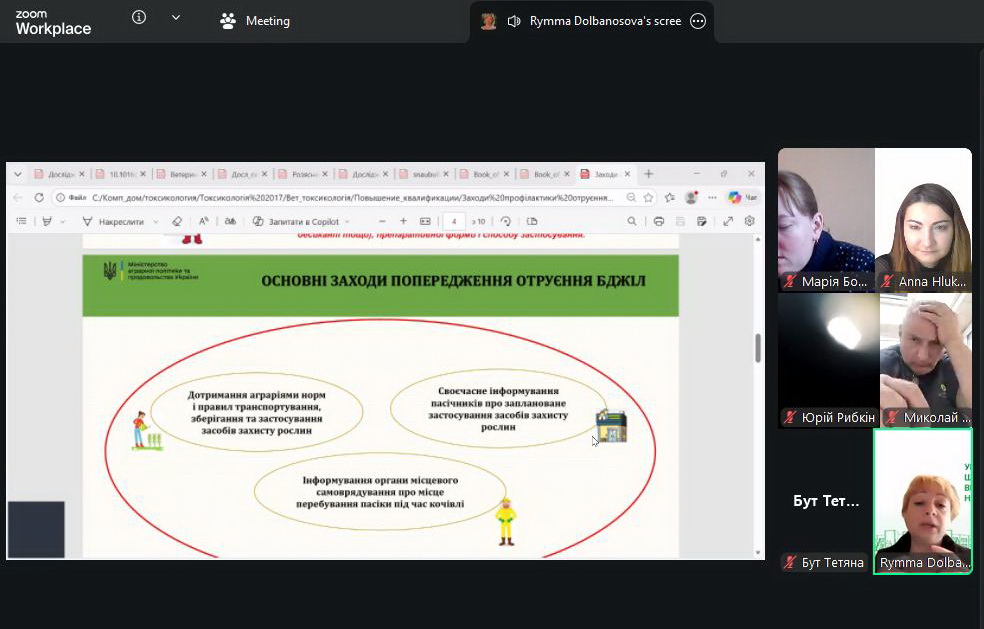Select the eraser tool in PDF toolbar

point(177,221)
